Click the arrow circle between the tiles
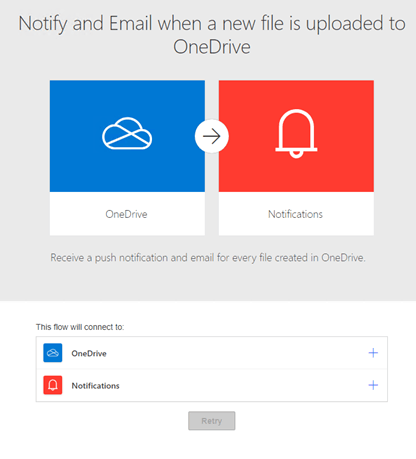The height and width of the screenshot is (459, 416). pos(212,136)
